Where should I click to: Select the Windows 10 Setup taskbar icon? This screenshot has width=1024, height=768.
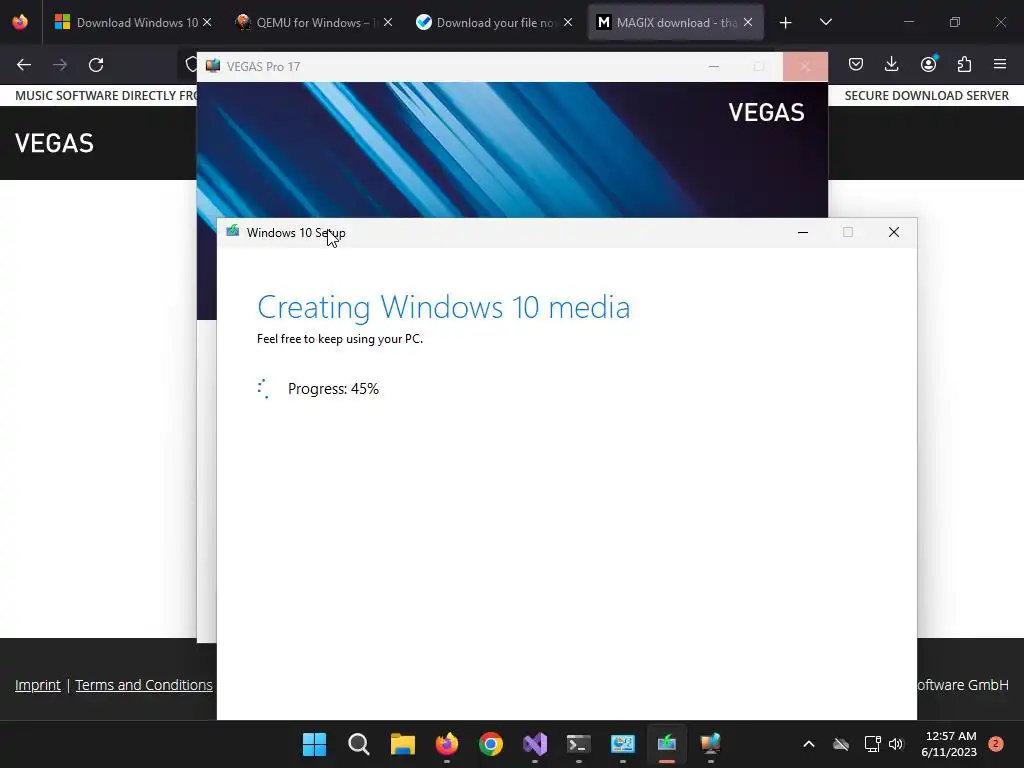click(x=667, y=744)
